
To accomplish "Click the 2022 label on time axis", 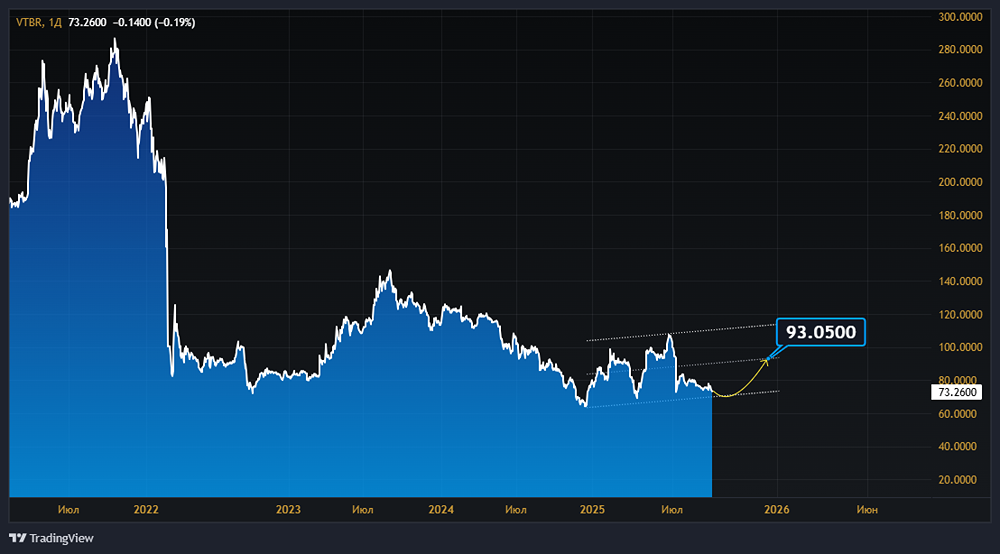I will pyautogui.click(x=146, y=509).
